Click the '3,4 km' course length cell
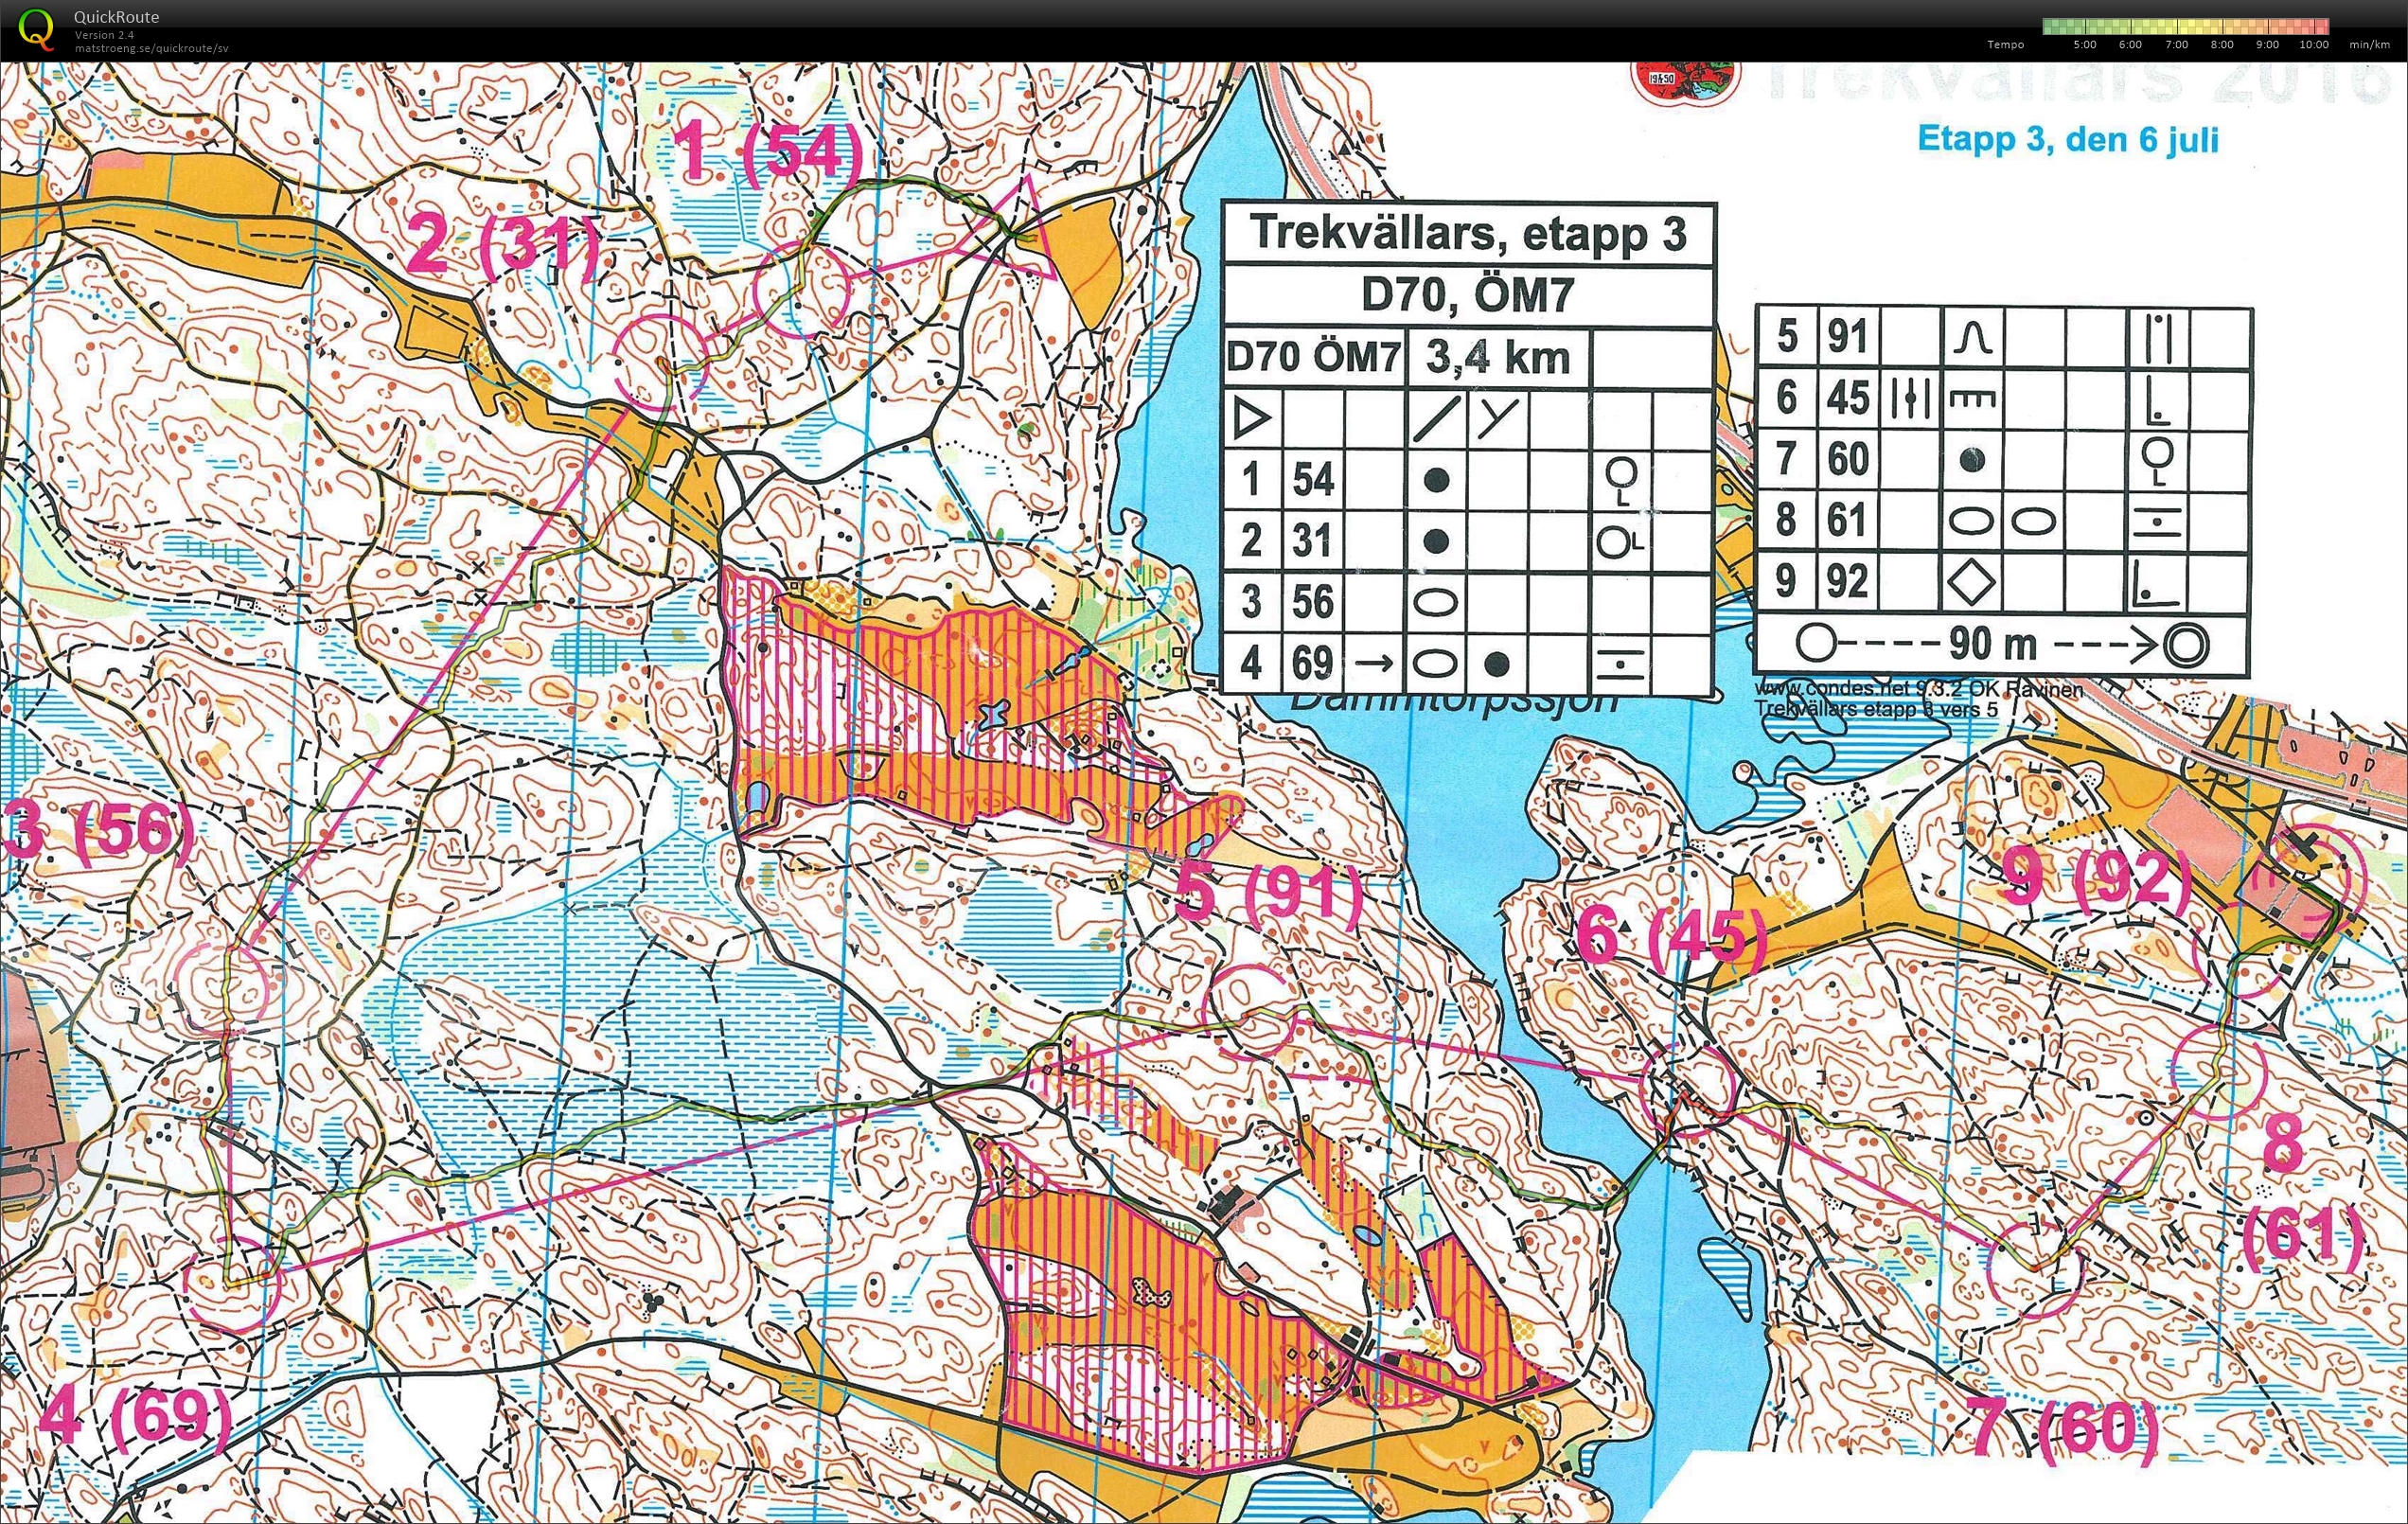2408x1524 pixels. 1497,357
